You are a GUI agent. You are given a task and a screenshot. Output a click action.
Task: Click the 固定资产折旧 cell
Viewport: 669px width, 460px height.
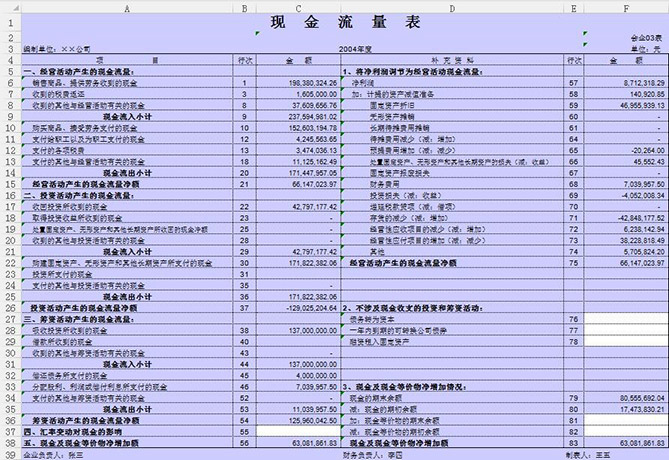(x=452, y=105)
